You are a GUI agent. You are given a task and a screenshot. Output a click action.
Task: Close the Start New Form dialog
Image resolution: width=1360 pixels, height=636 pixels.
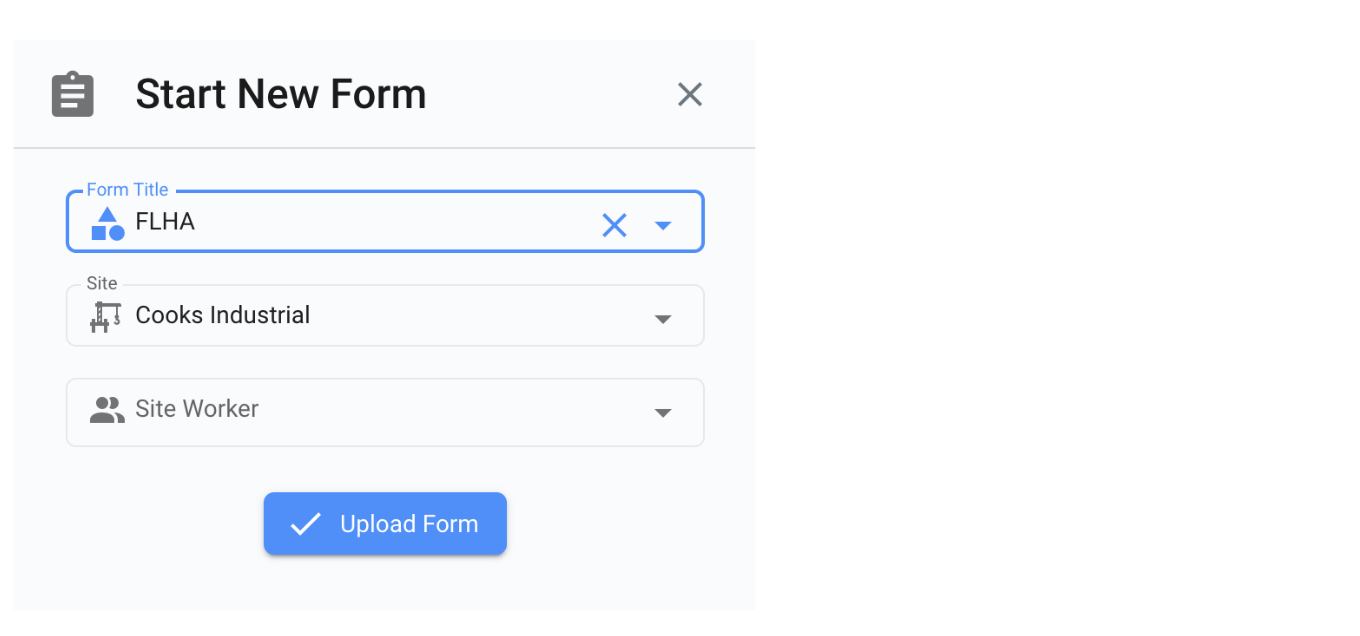(x=690, y=95)
